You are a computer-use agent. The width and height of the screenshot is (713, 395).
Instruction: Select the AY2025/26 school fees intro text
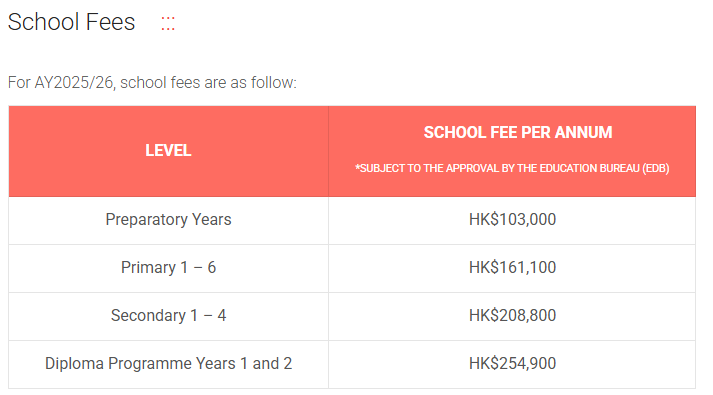click(152, 83)
